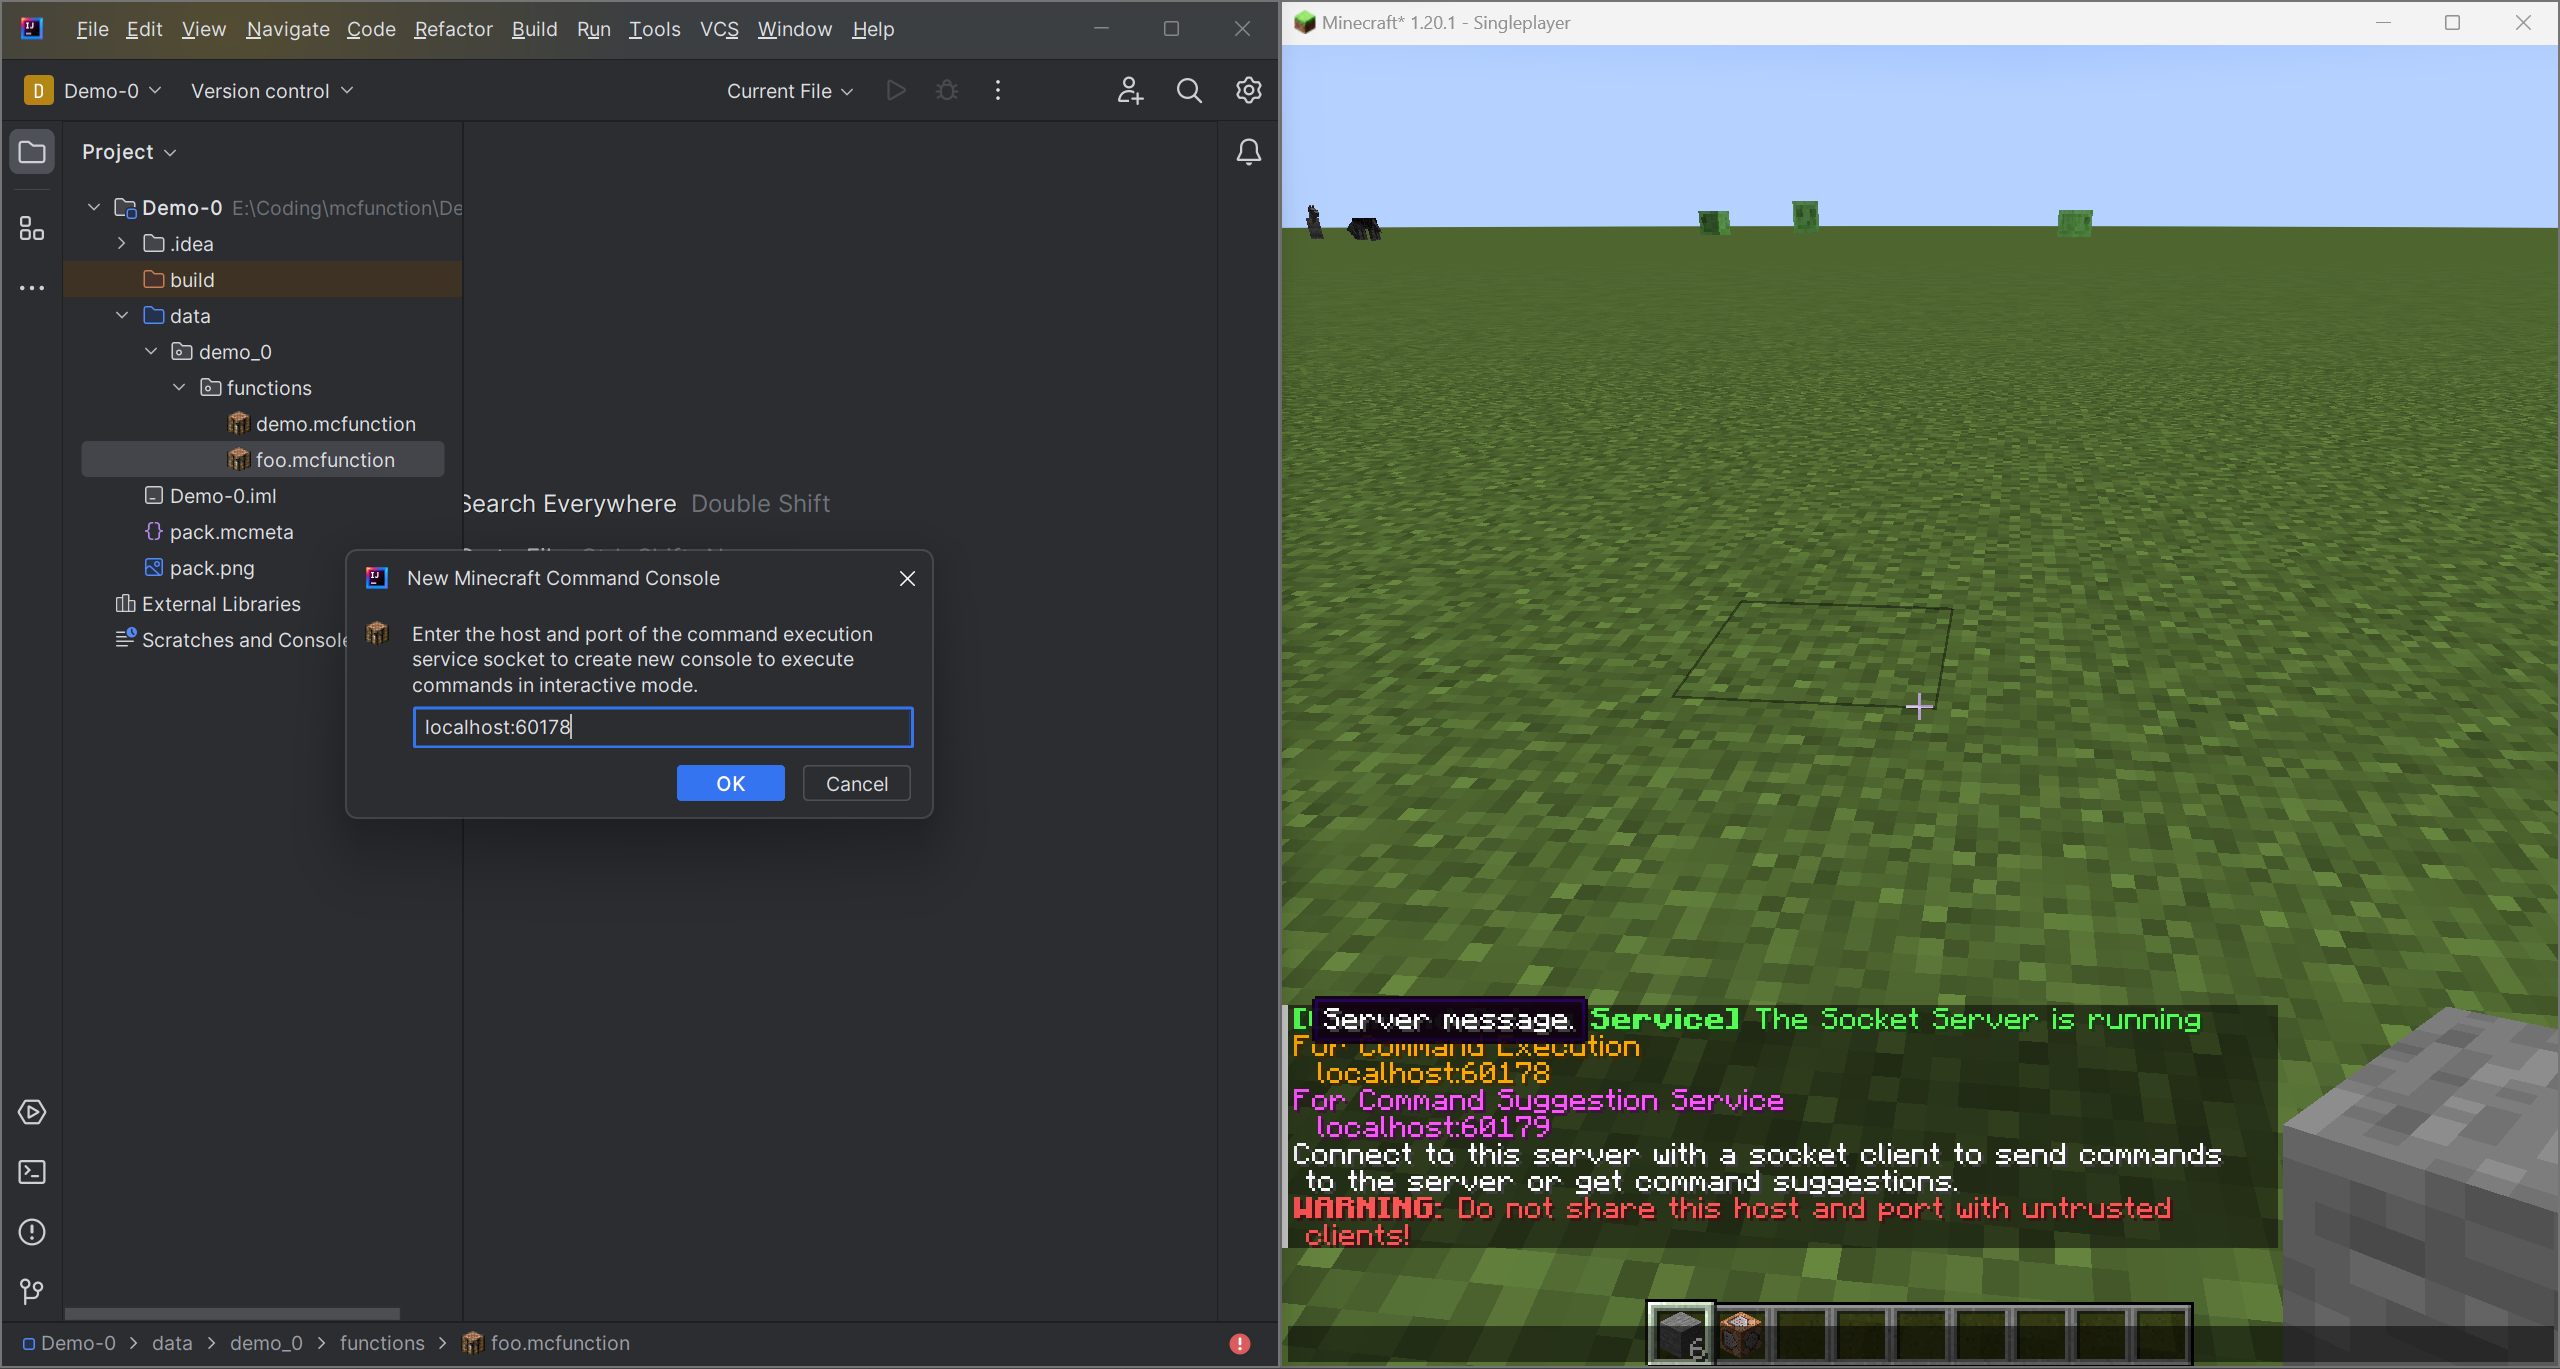This screenshot has width=2560, height=1369.
Task: Open the Edit menu
Action: point(144,29)
